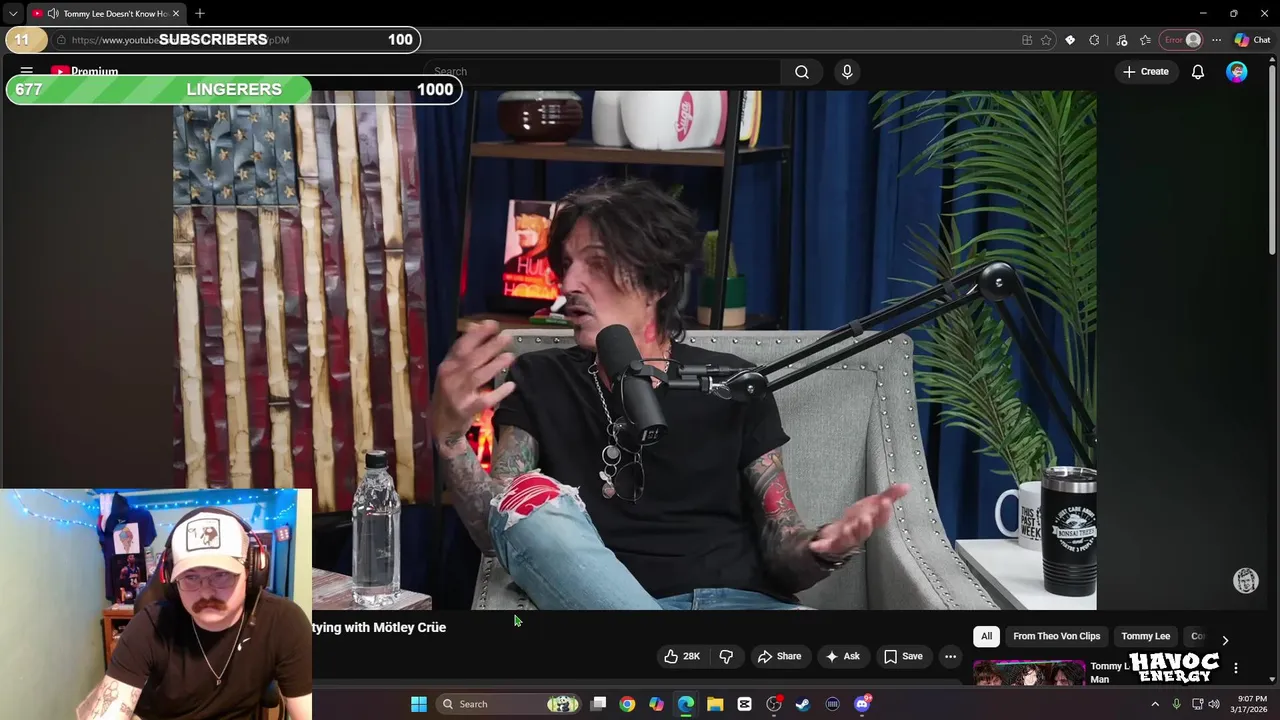Open File Explorer from taskbar

coord(715,704)
